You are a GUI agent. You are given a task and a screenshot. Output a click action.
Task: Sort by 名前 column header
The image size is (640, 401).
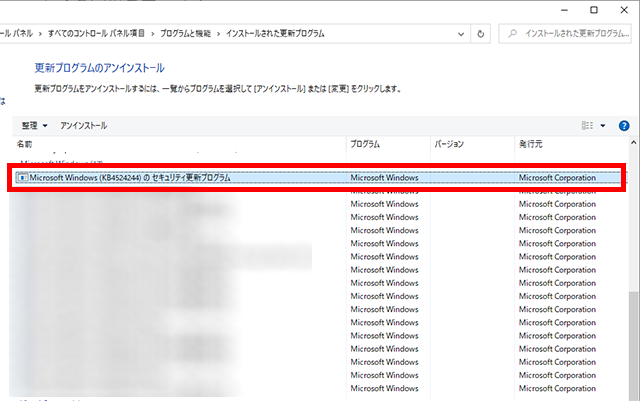[x=25, y=145]
